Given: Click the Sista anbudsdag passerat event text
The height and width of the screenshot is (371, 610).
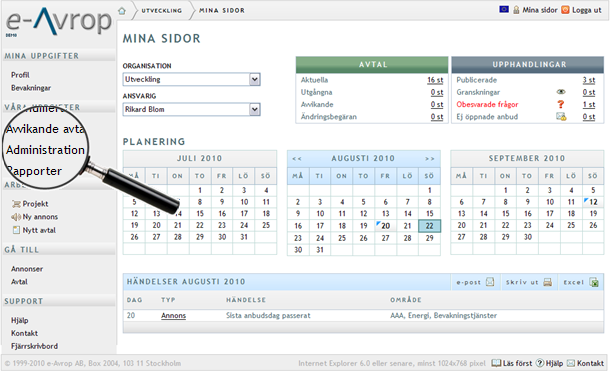Looking at the screenshot, I should click(268, 315).
